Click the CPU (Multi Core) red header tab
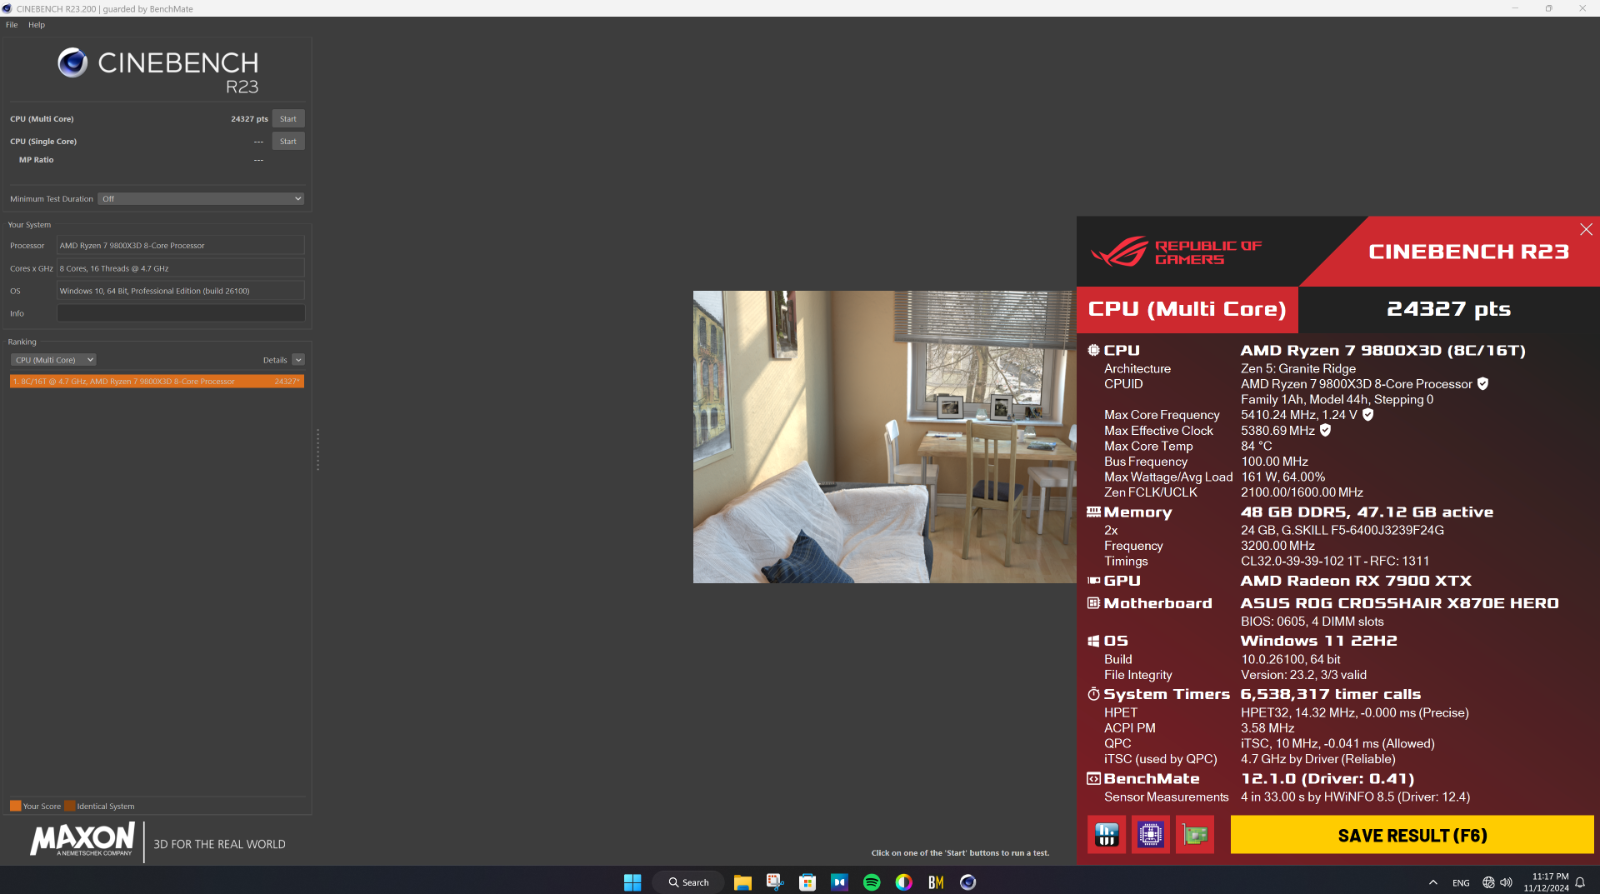 click(x=1187, y=310)
